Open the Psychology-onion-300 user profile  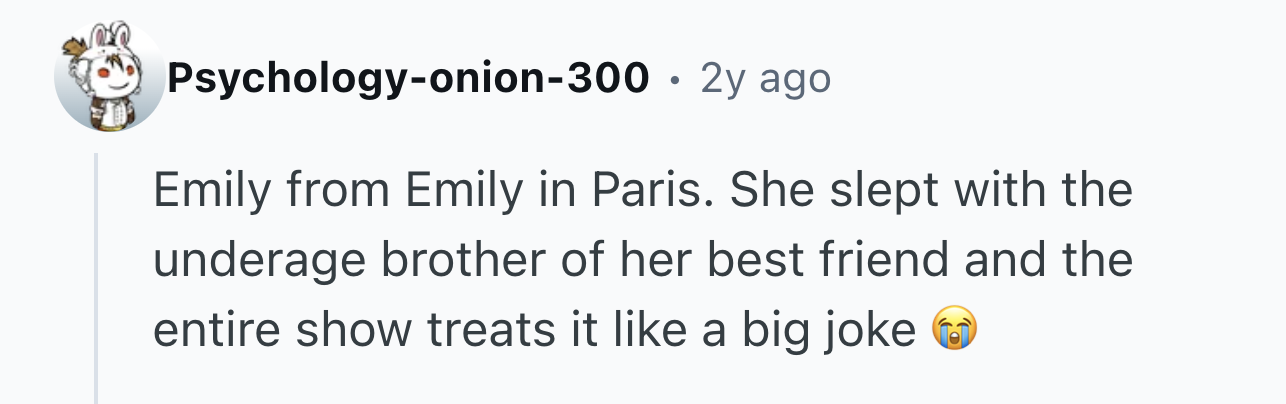click(x=408, y=78)
